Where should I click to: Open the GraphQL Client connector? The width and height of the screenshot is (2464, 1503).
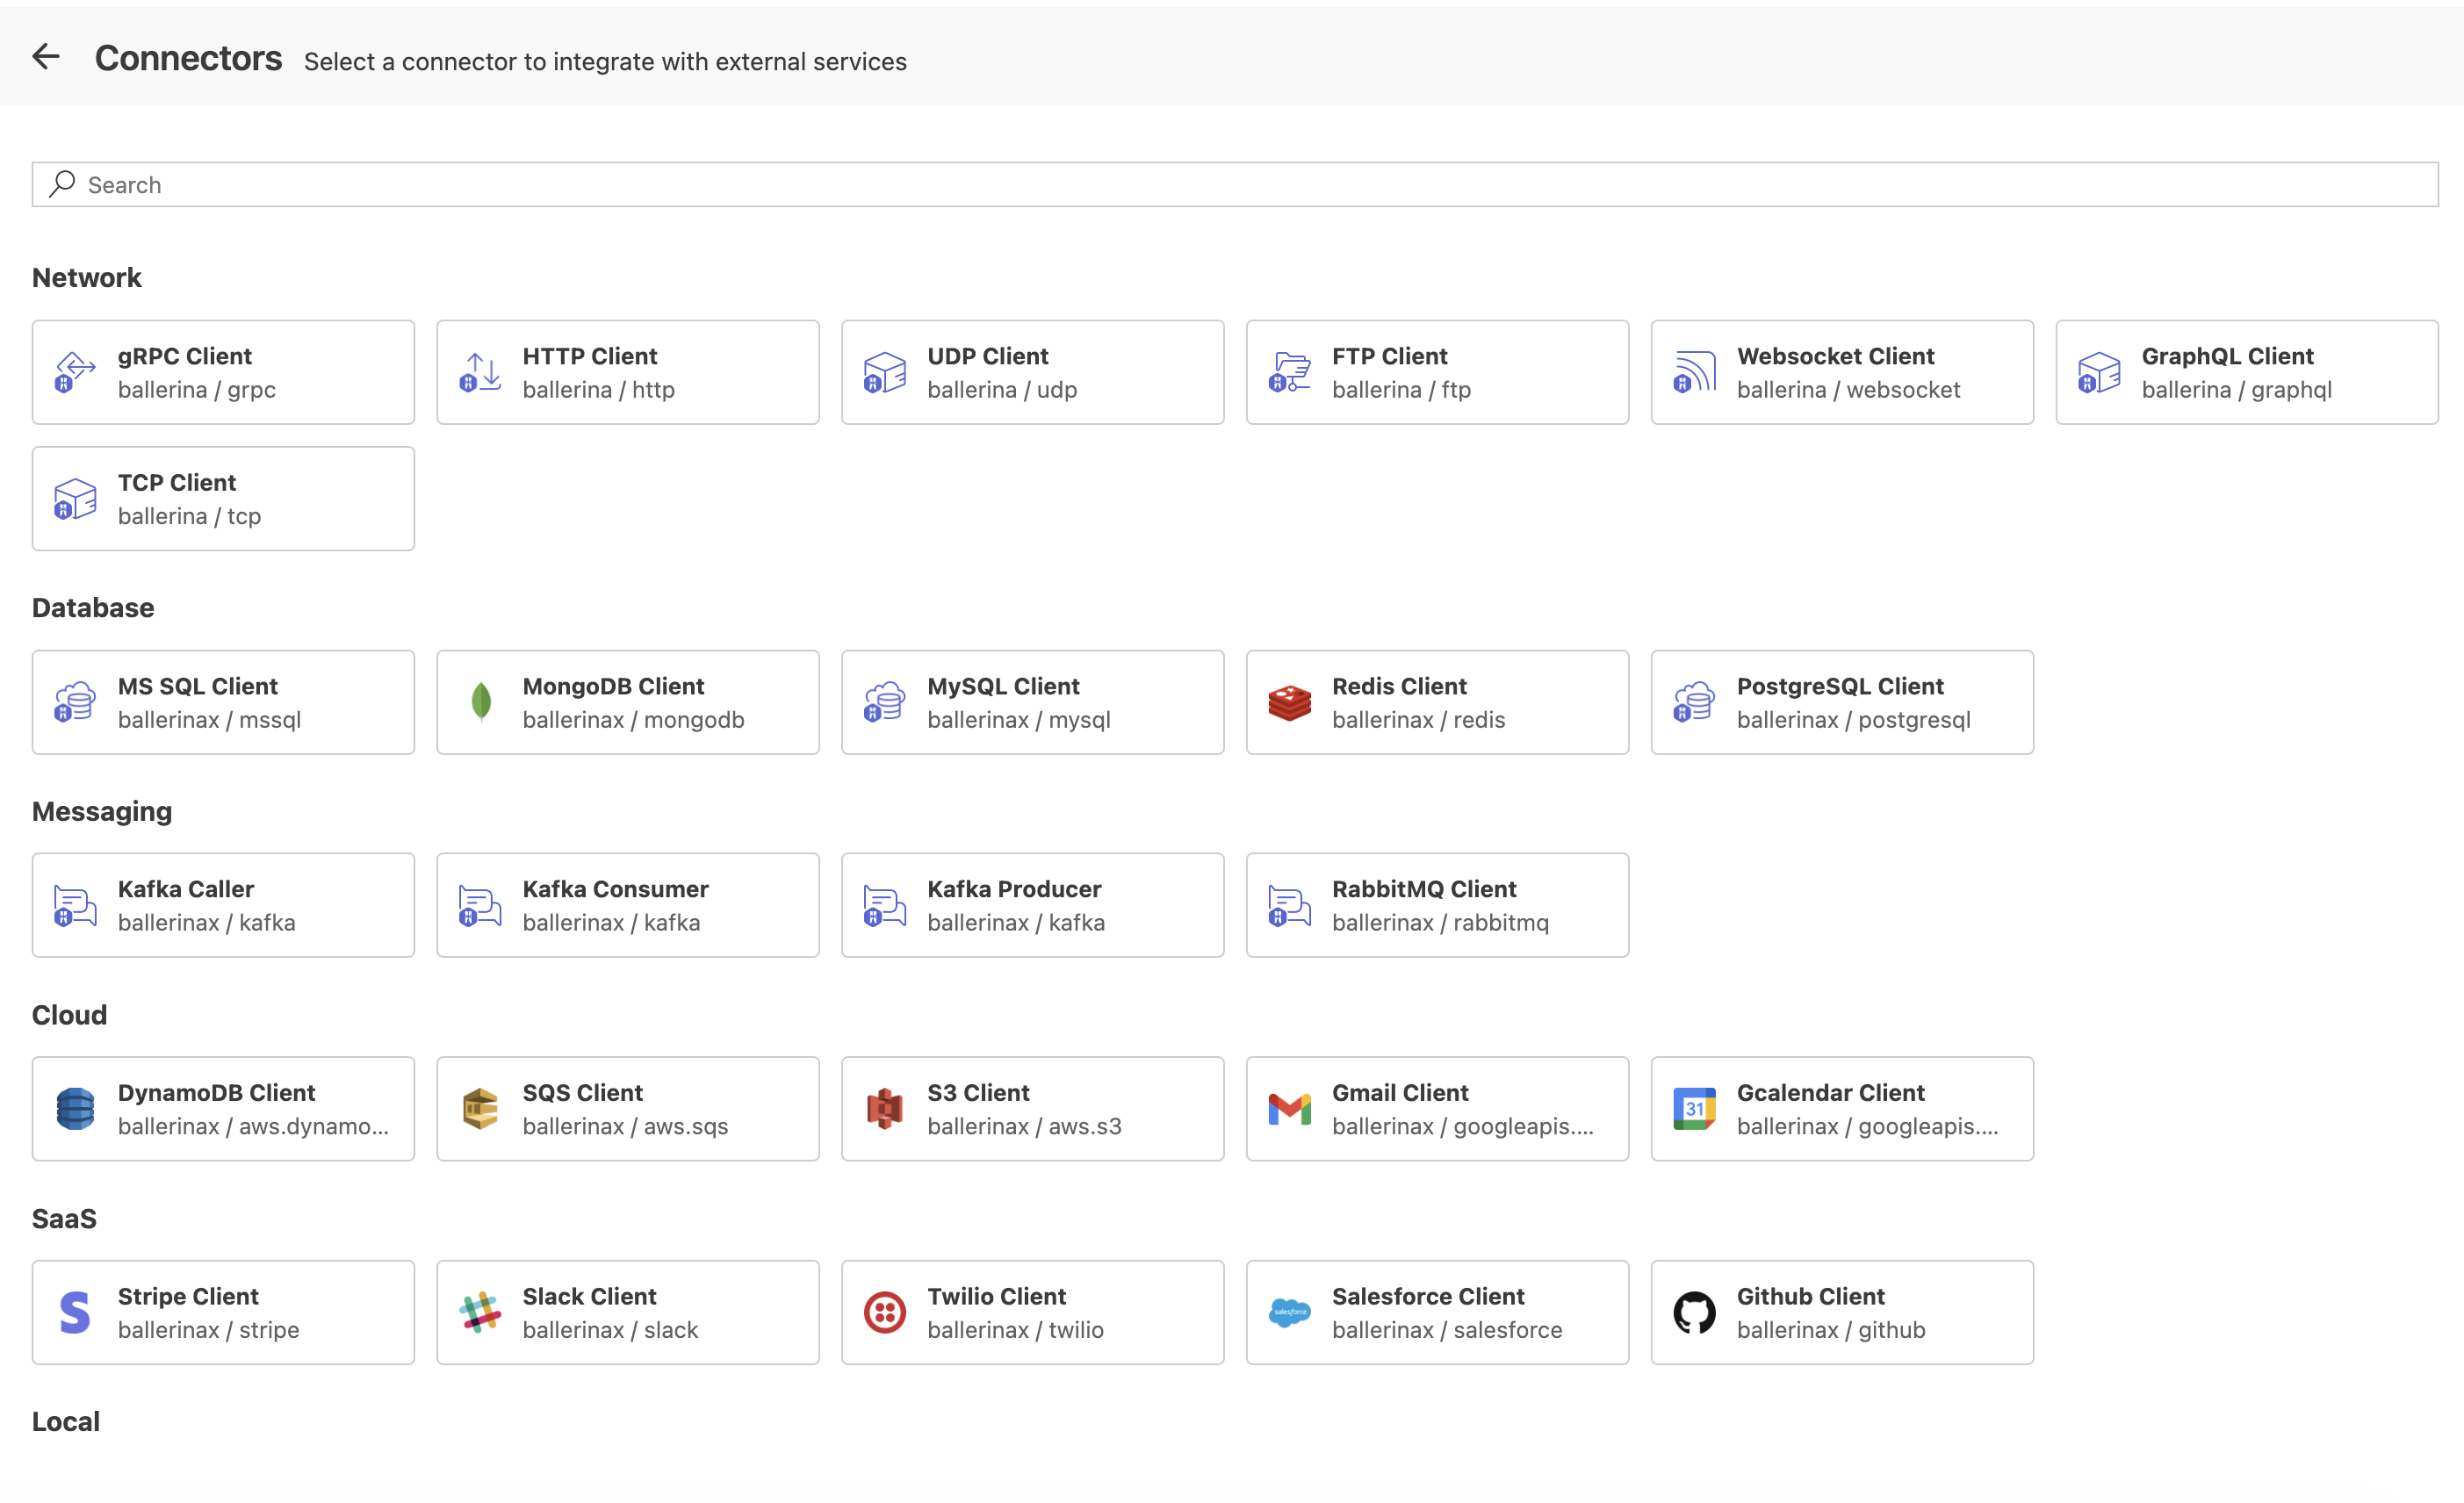(2246, 373)
